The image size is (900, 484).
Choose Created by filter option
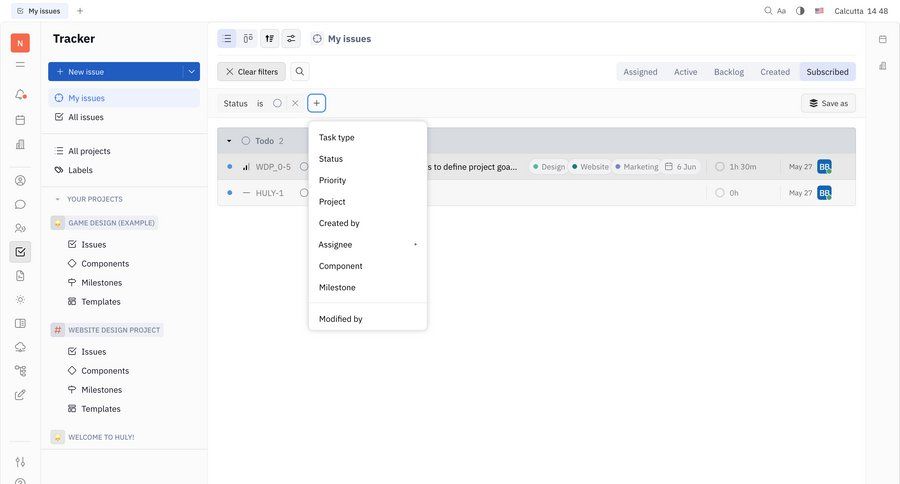367,223
